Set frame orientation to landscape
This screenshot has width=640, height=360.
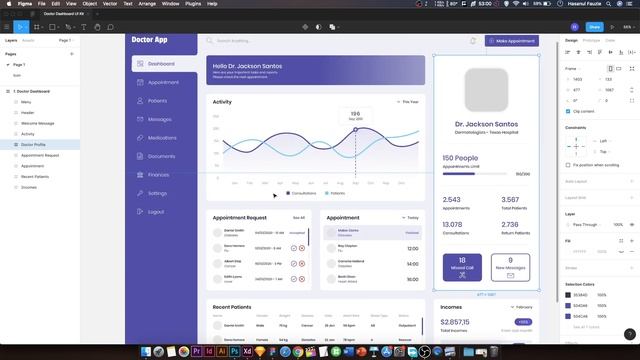tap(619, 69)
